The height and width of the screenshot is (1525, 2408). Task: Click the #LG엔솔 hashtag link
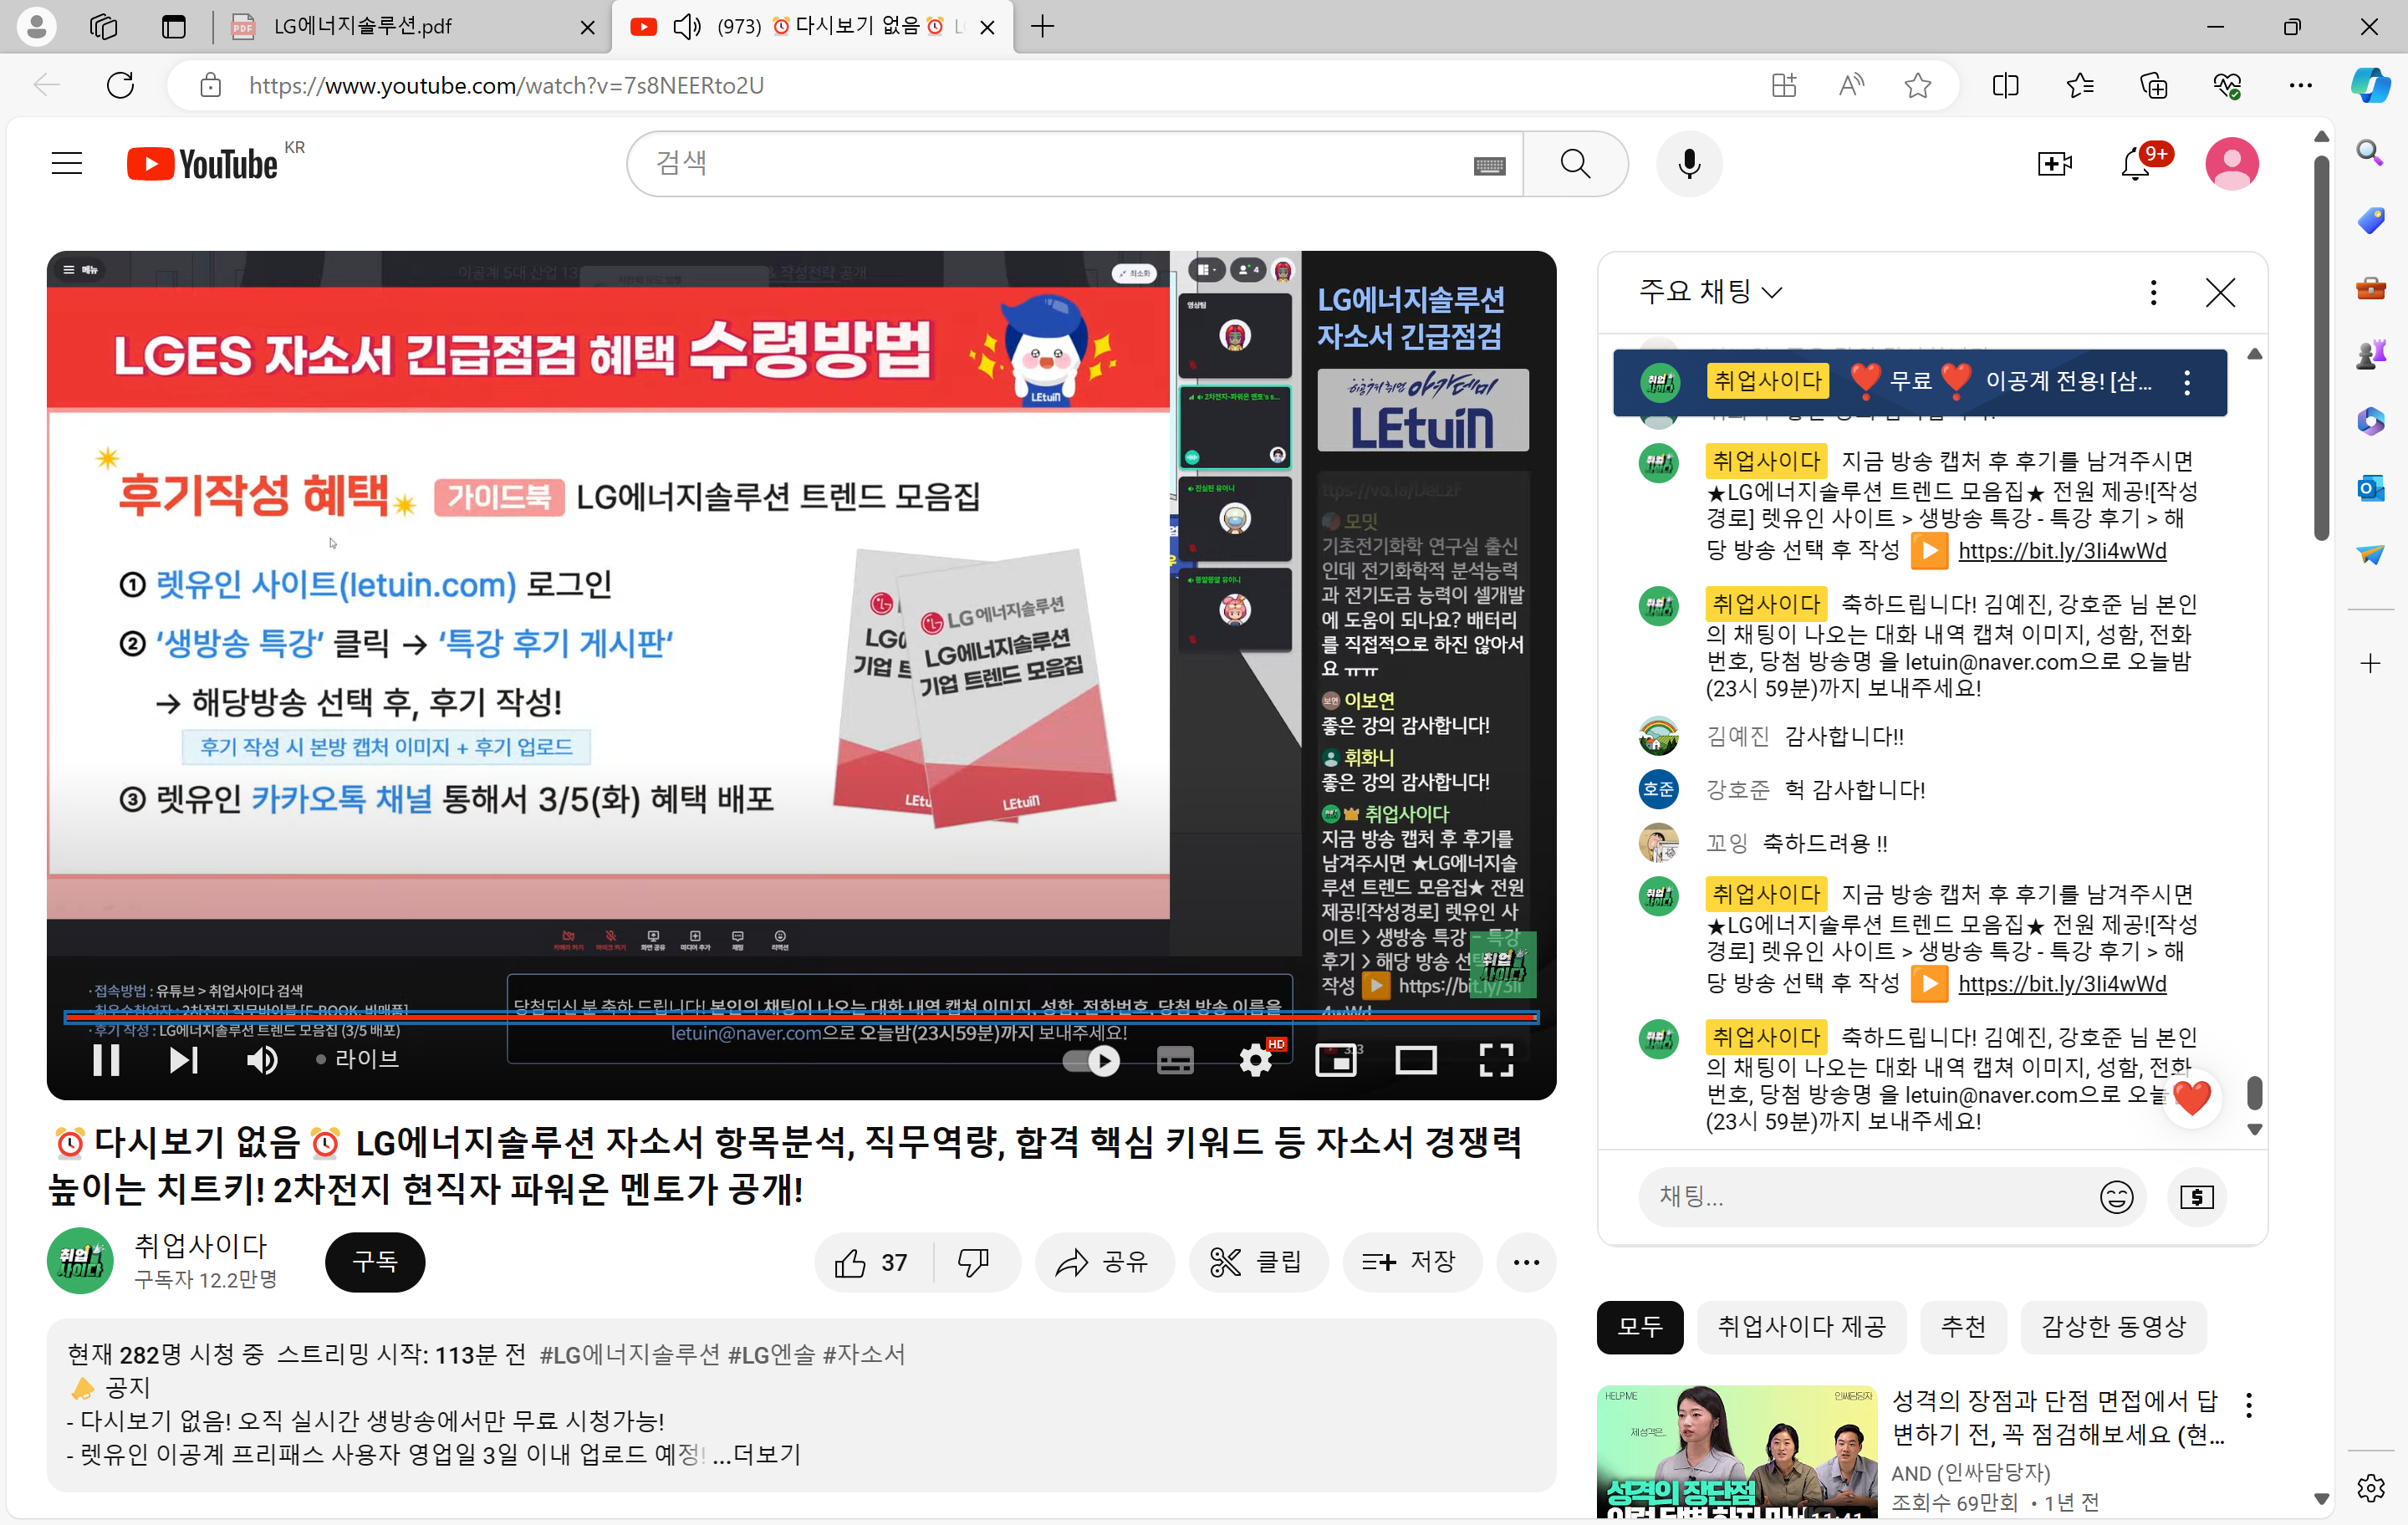point(771,1355)
